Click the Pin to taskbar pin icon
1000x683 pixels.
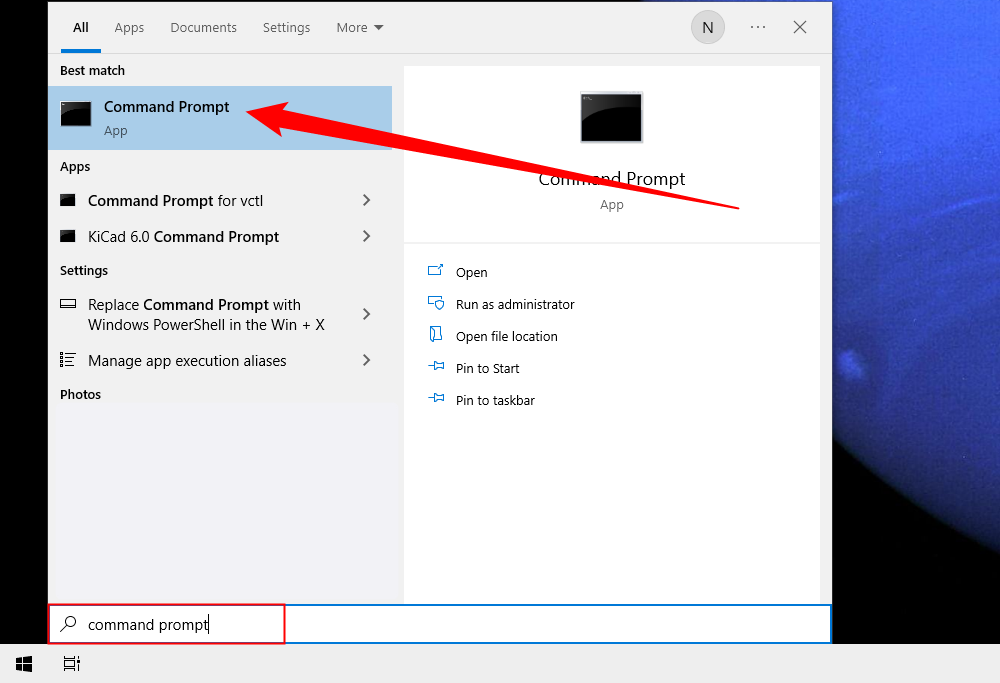point(436,400)
